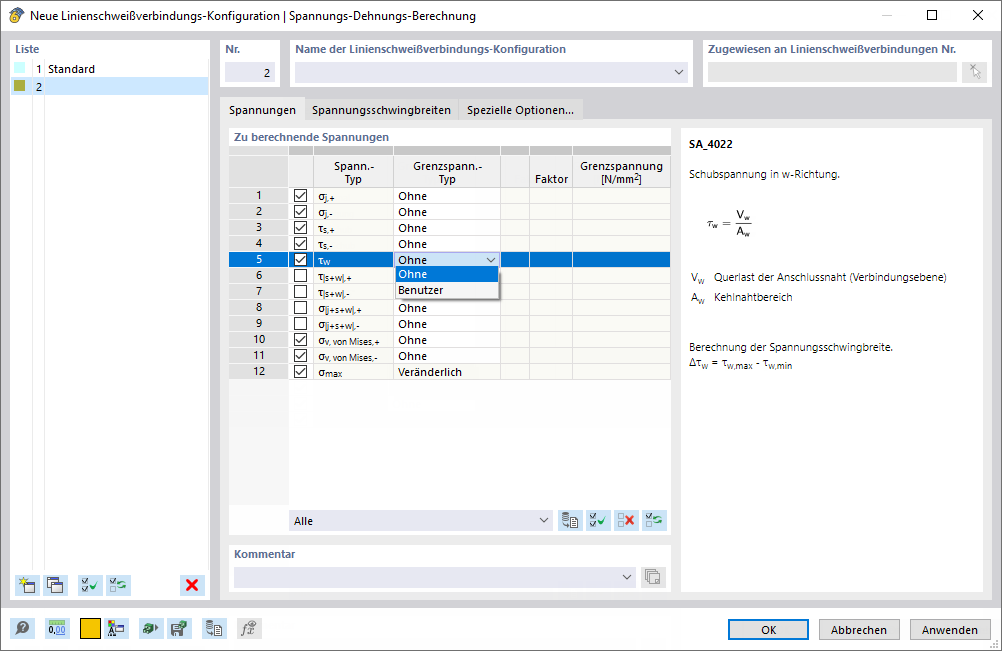Click the Spann.-Typ column header
Viewport: 1002px width, 651px height.
point(353,171)
